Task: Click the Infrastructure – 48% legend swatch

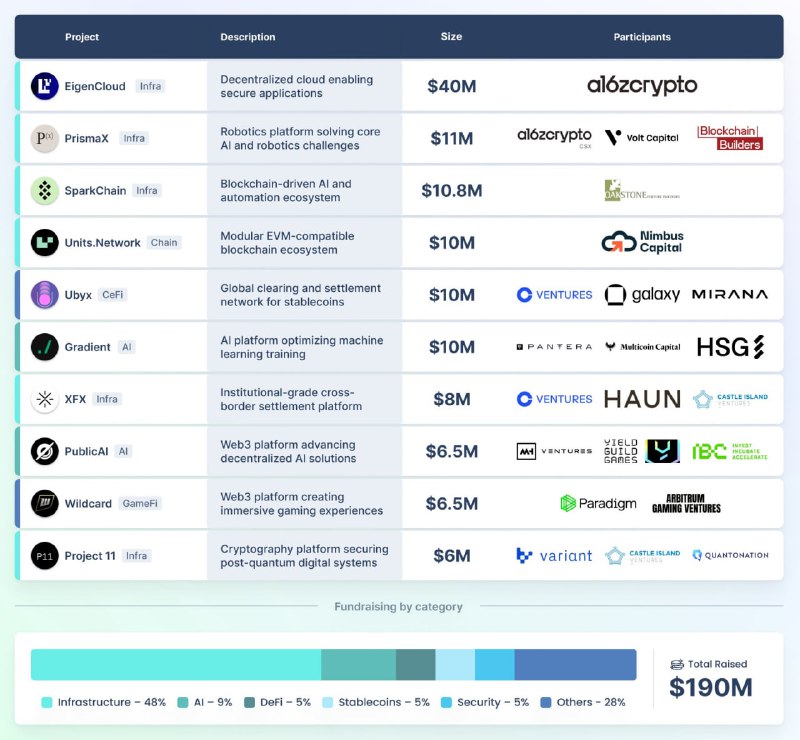Action: coord(46,702)
